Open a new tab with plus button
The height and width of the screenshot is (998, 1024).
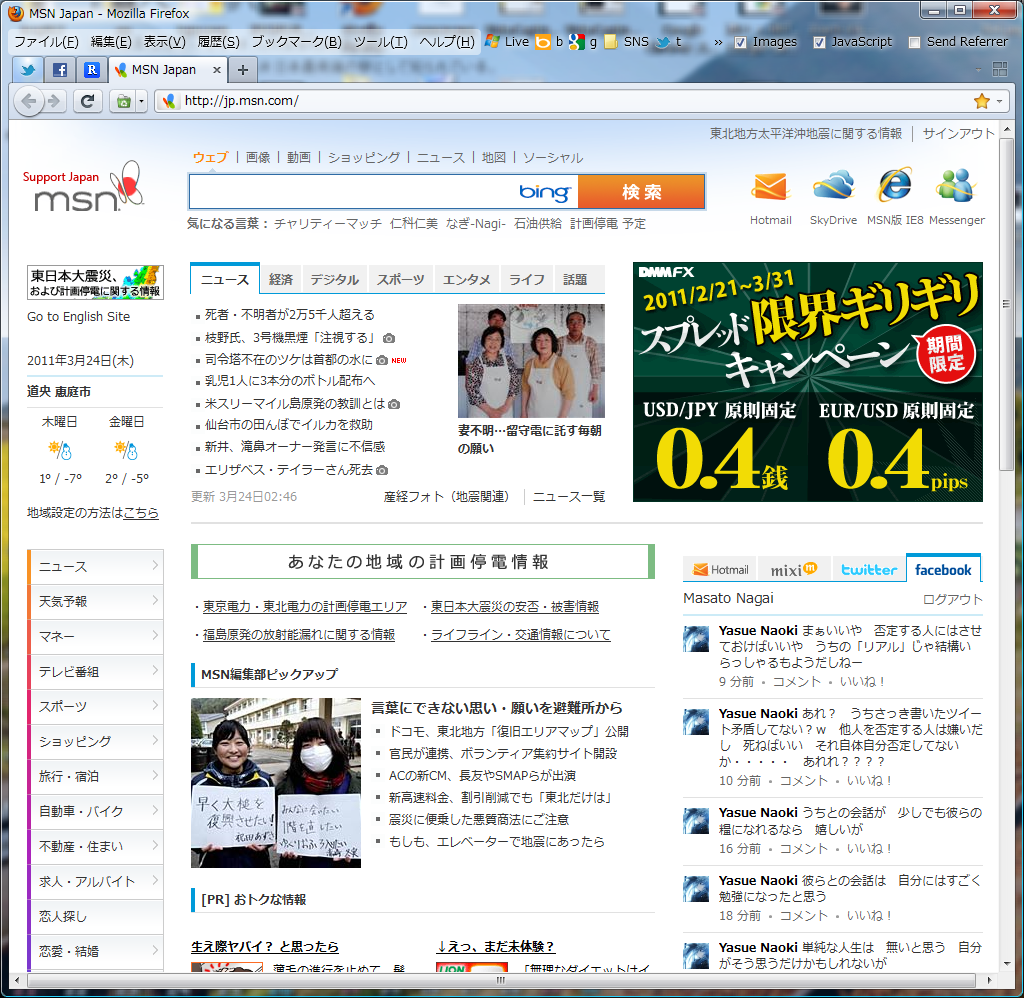click(242, 70)
